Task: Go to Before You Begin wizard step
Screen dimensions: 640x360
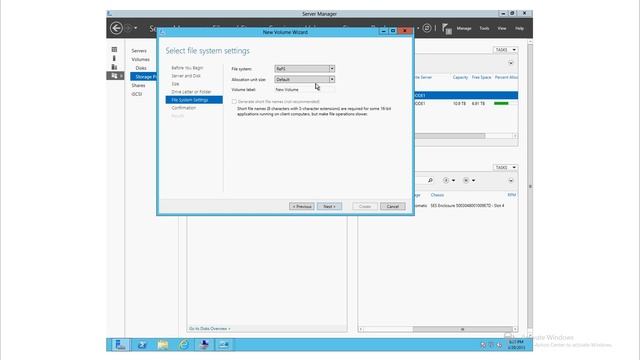Action: point(187,68)
